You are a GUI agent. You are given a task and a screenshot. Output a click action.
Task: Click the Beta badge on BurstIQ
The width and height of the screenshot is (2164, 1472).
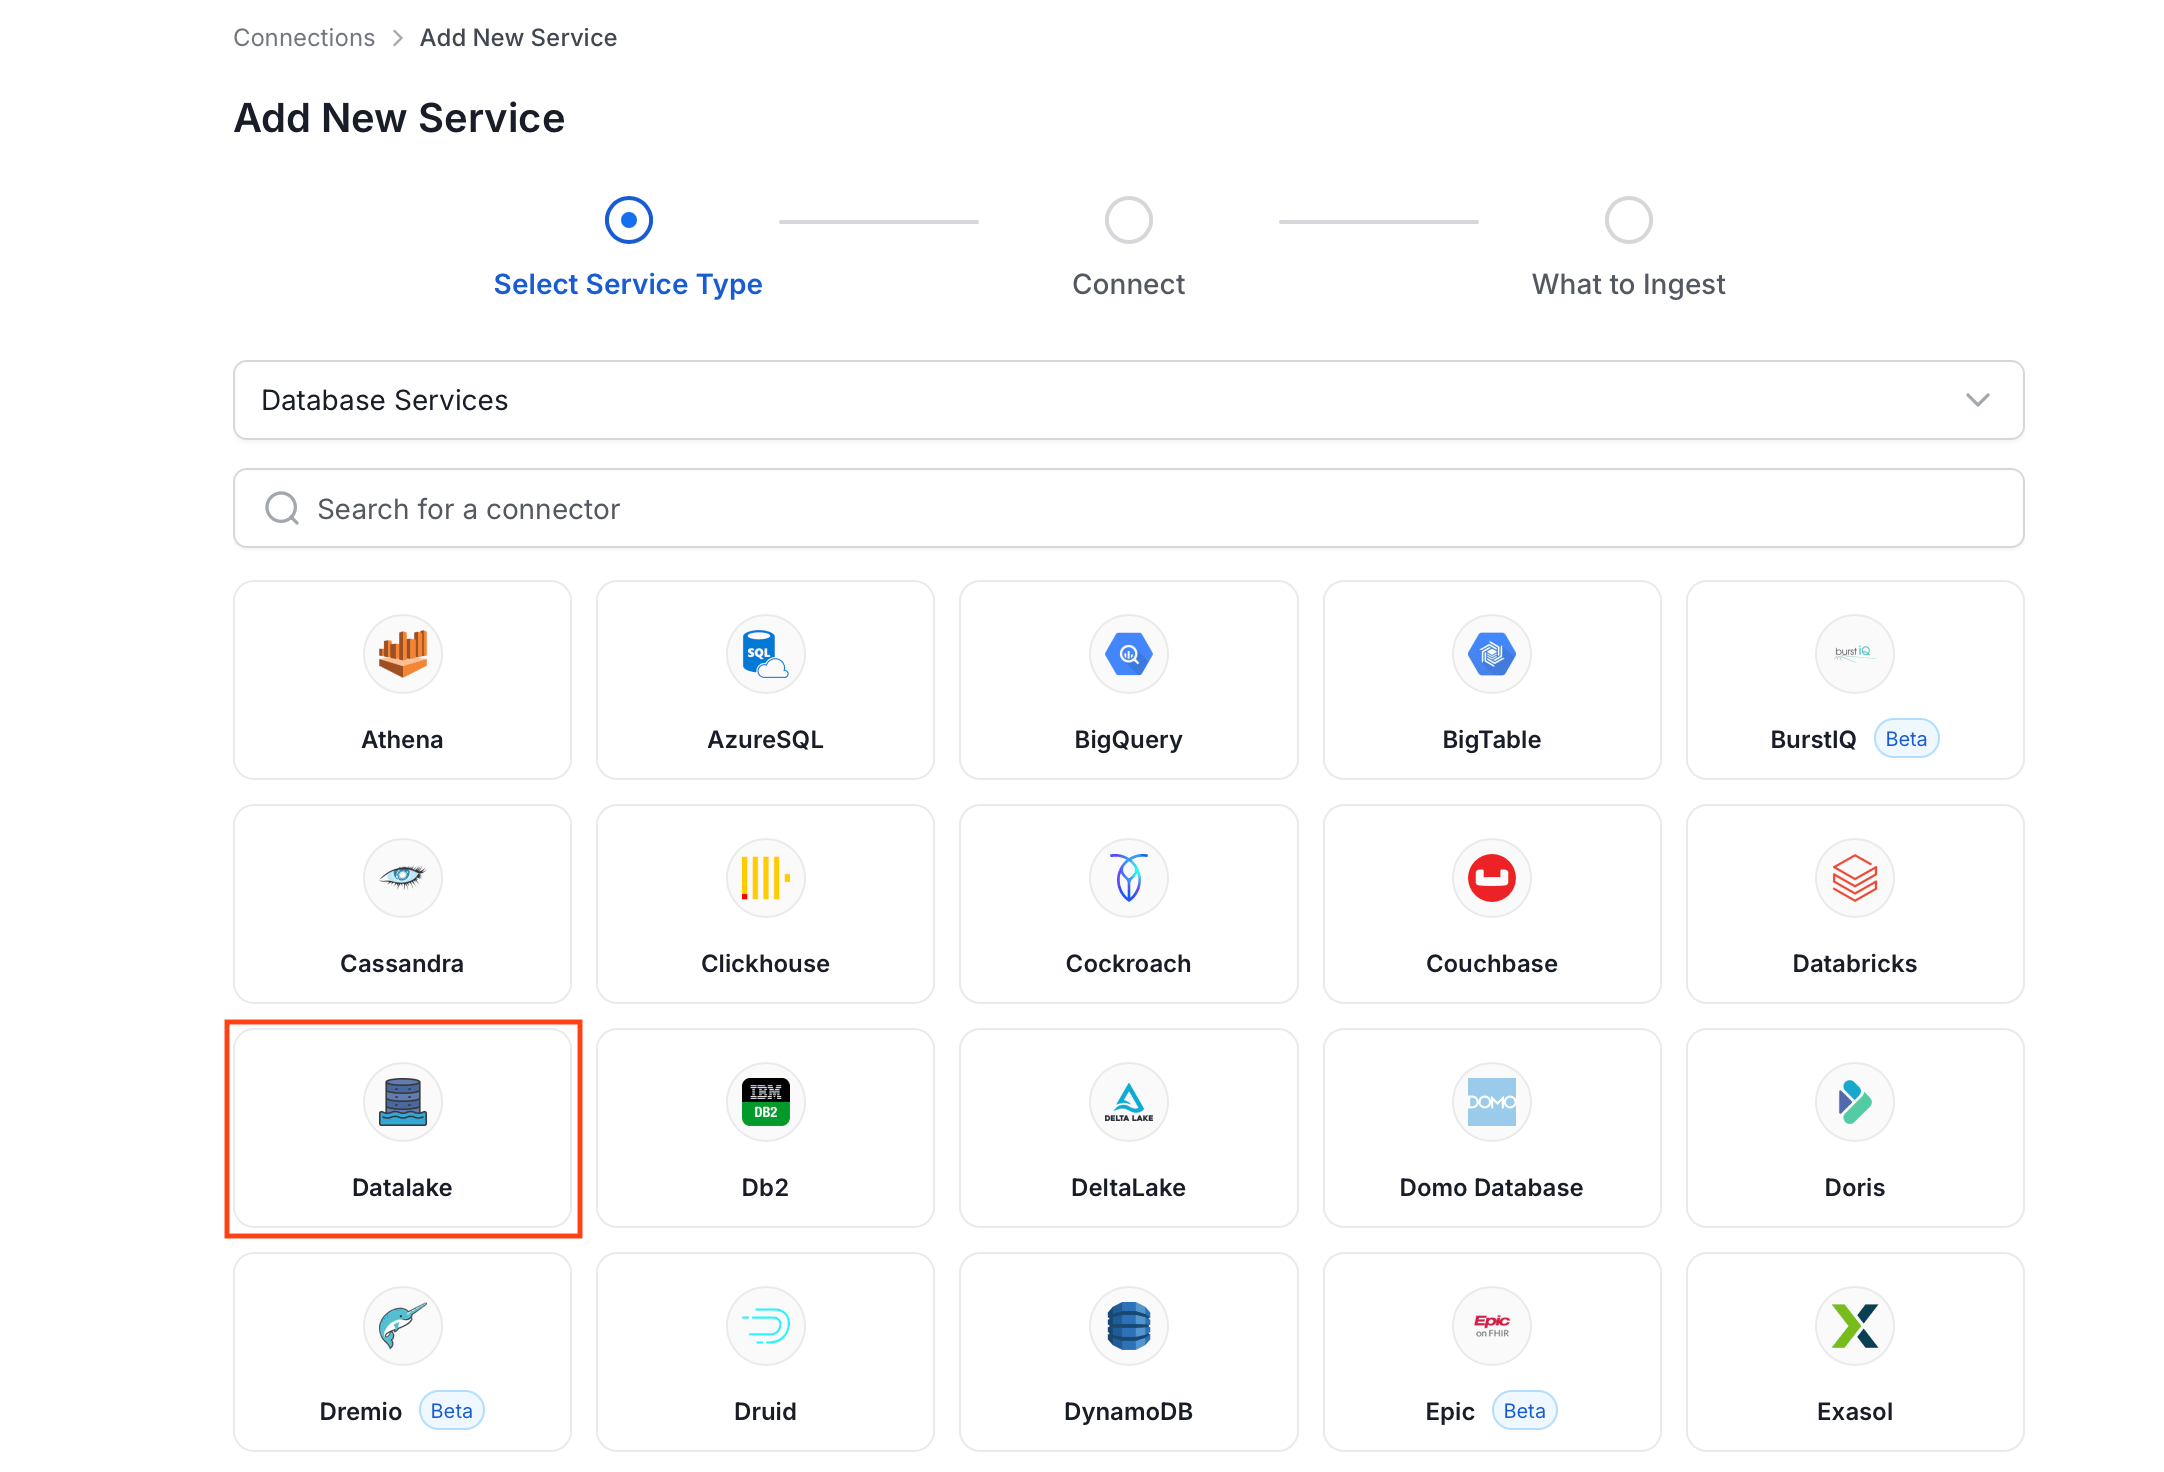pos(1906,739)
